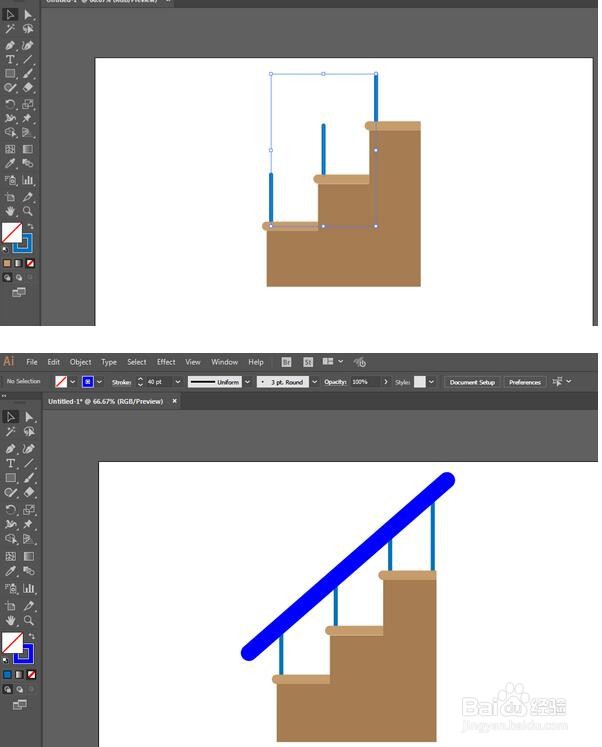Open Adobe Bridge via the Br icon
This screenshot has width=602, height=747.
(x=286, y=363)
